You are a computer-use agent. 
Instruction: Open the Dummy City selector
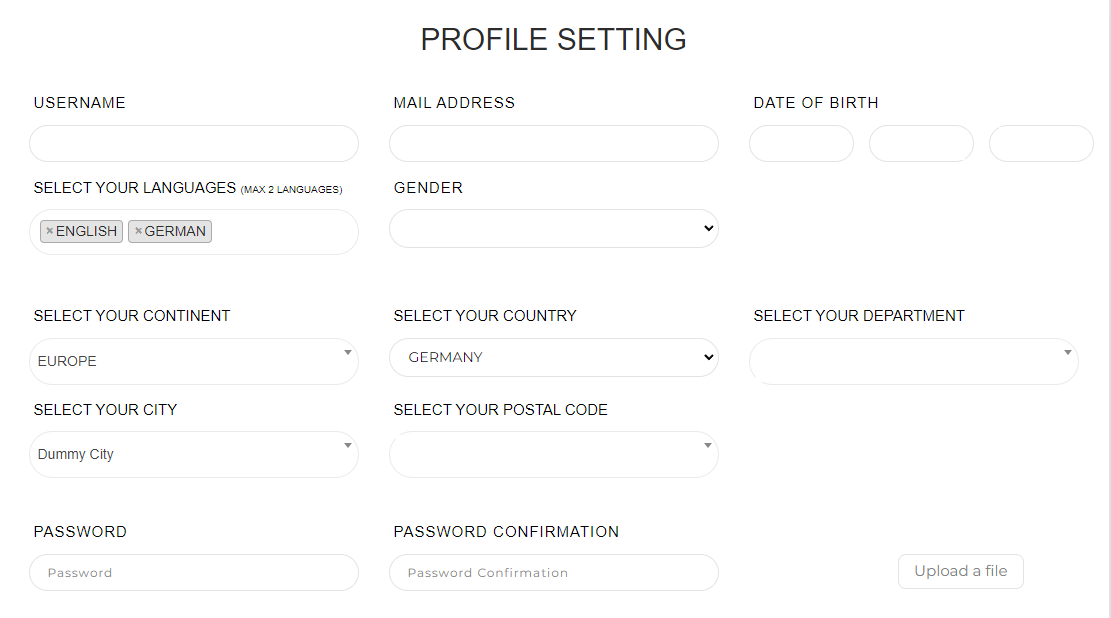coord(194,454)
